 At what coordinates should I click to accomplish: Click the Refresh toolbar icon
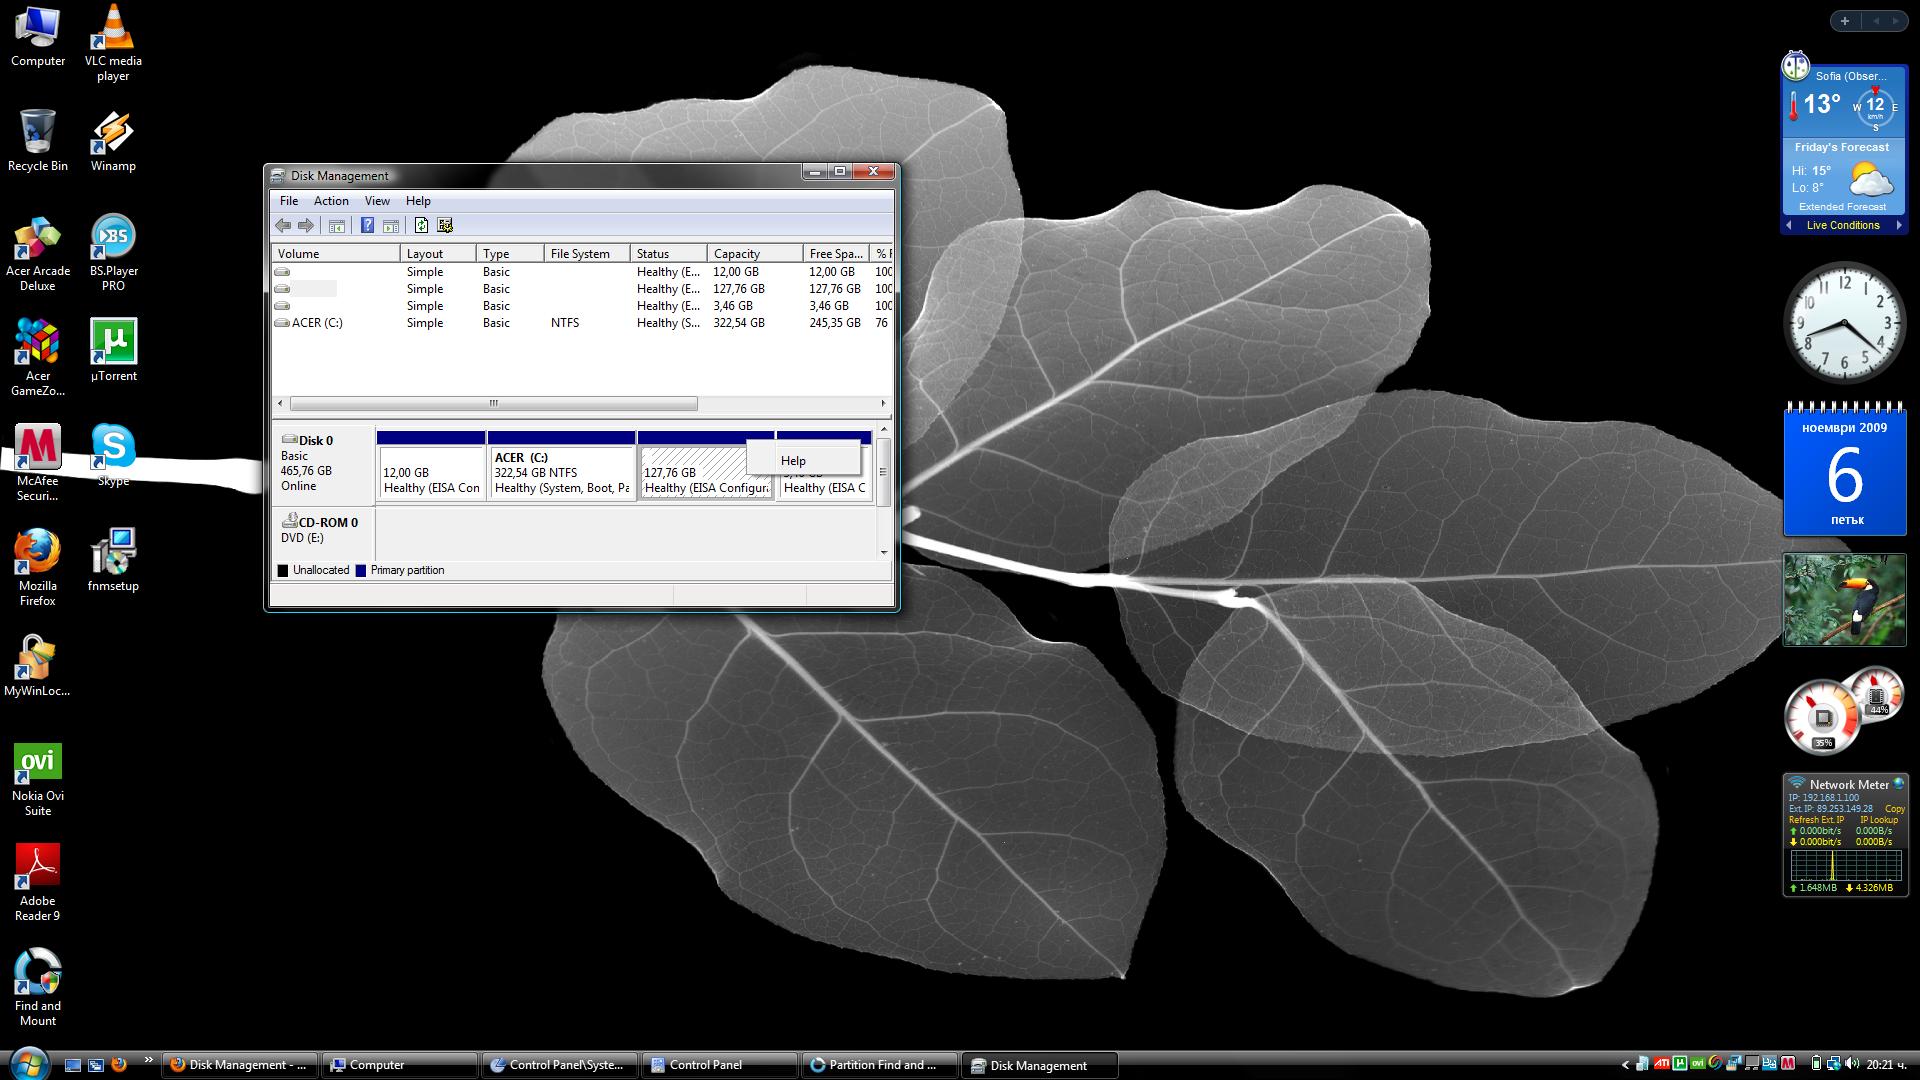tap(421, 226)
